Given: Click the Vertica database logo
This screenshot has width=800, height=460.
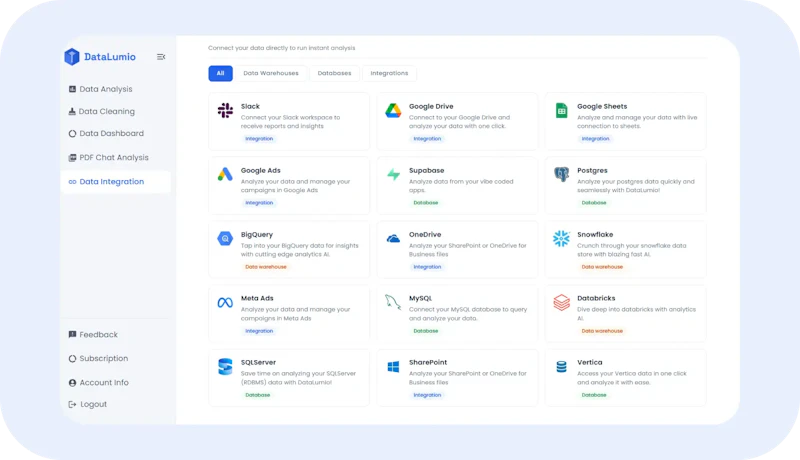Looking at the screenshot, I should point(561,367).
